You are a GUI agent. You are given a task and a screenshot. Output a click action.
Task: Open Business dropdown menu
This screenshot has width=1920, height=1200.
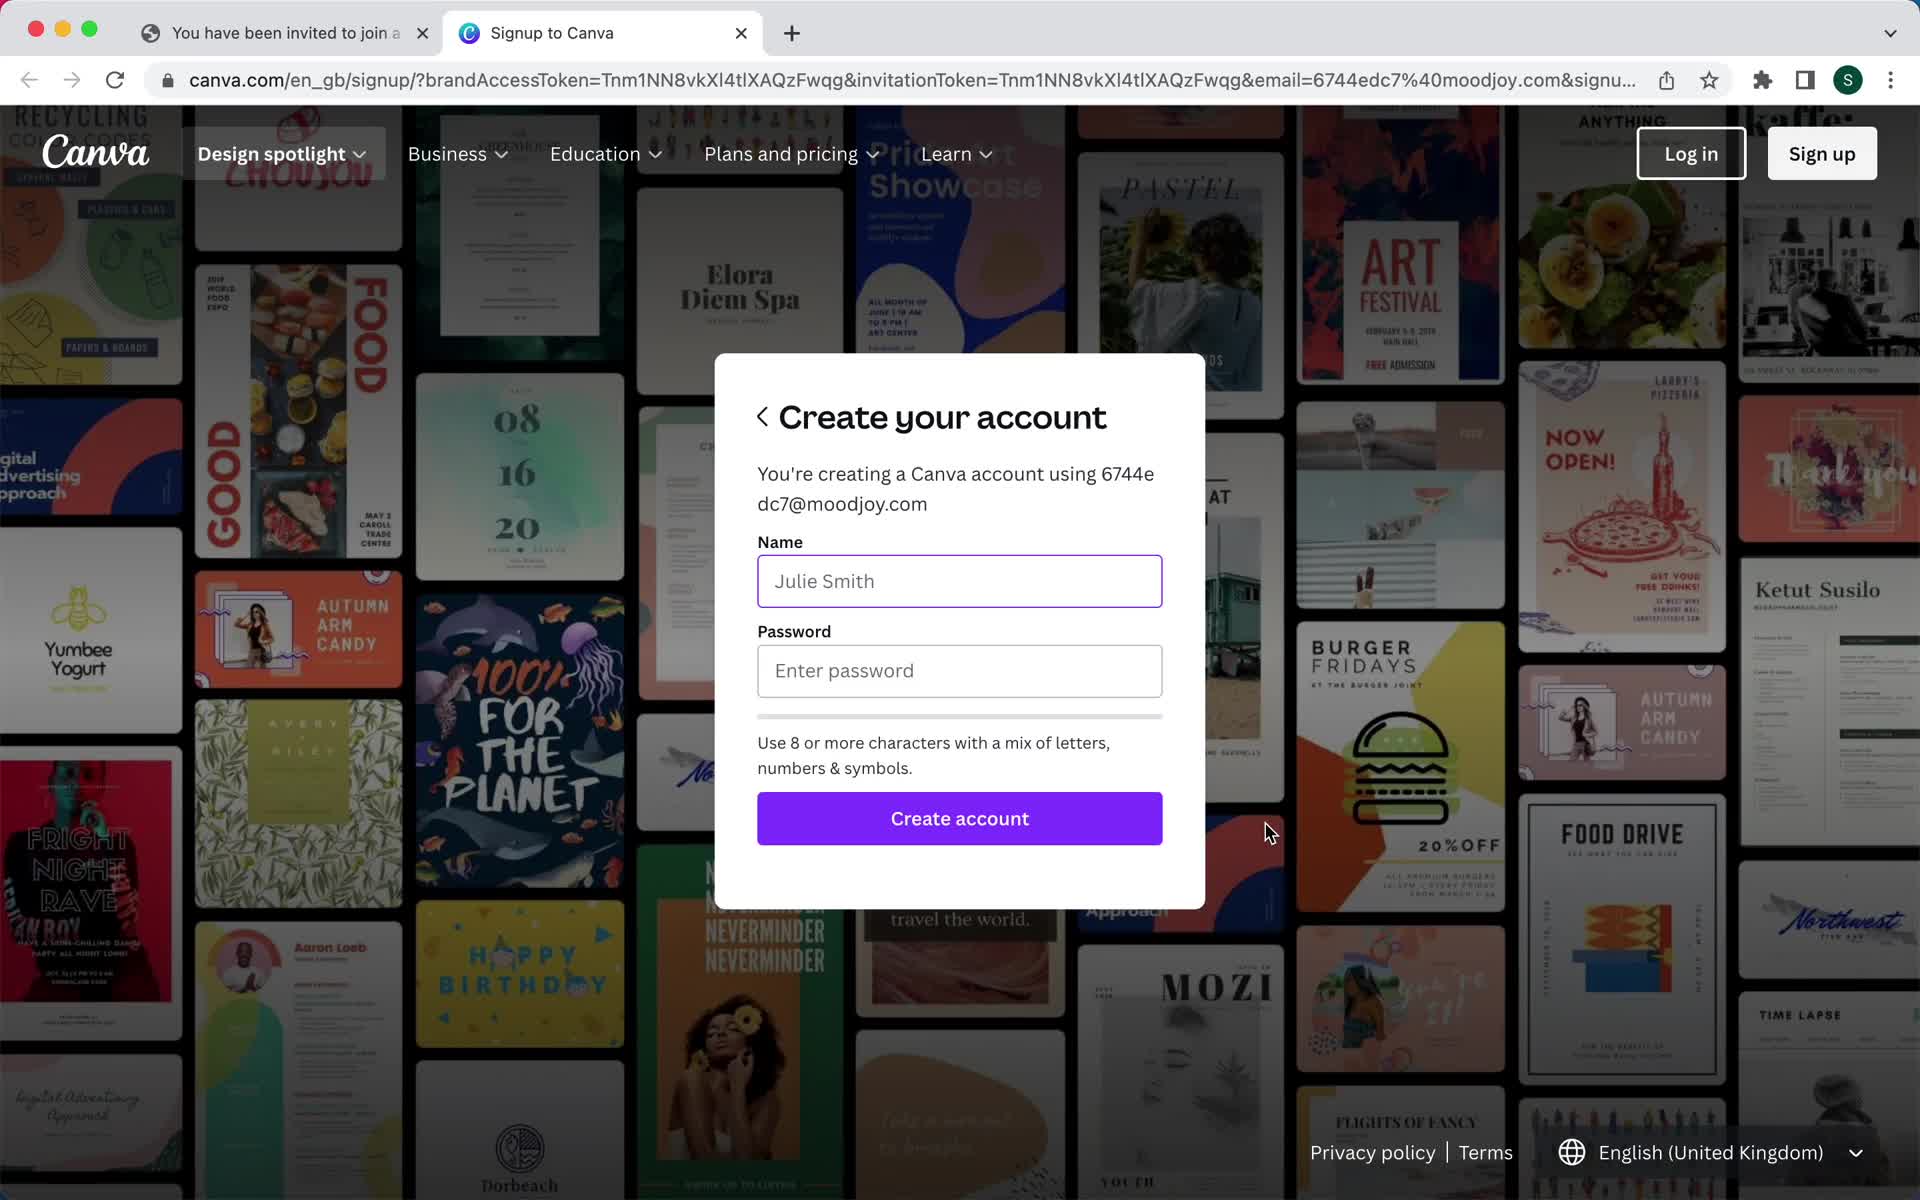pyautogui.click(x=456, y=153)
